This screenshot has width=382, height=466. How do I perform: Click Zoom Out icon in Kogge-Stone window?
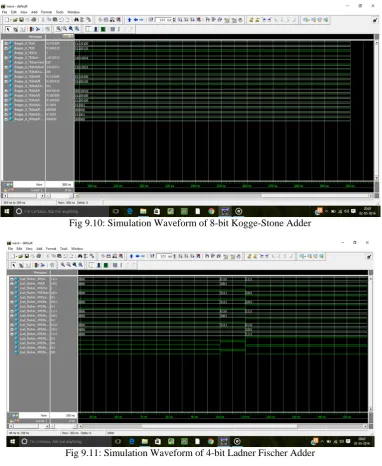[65, 29]
